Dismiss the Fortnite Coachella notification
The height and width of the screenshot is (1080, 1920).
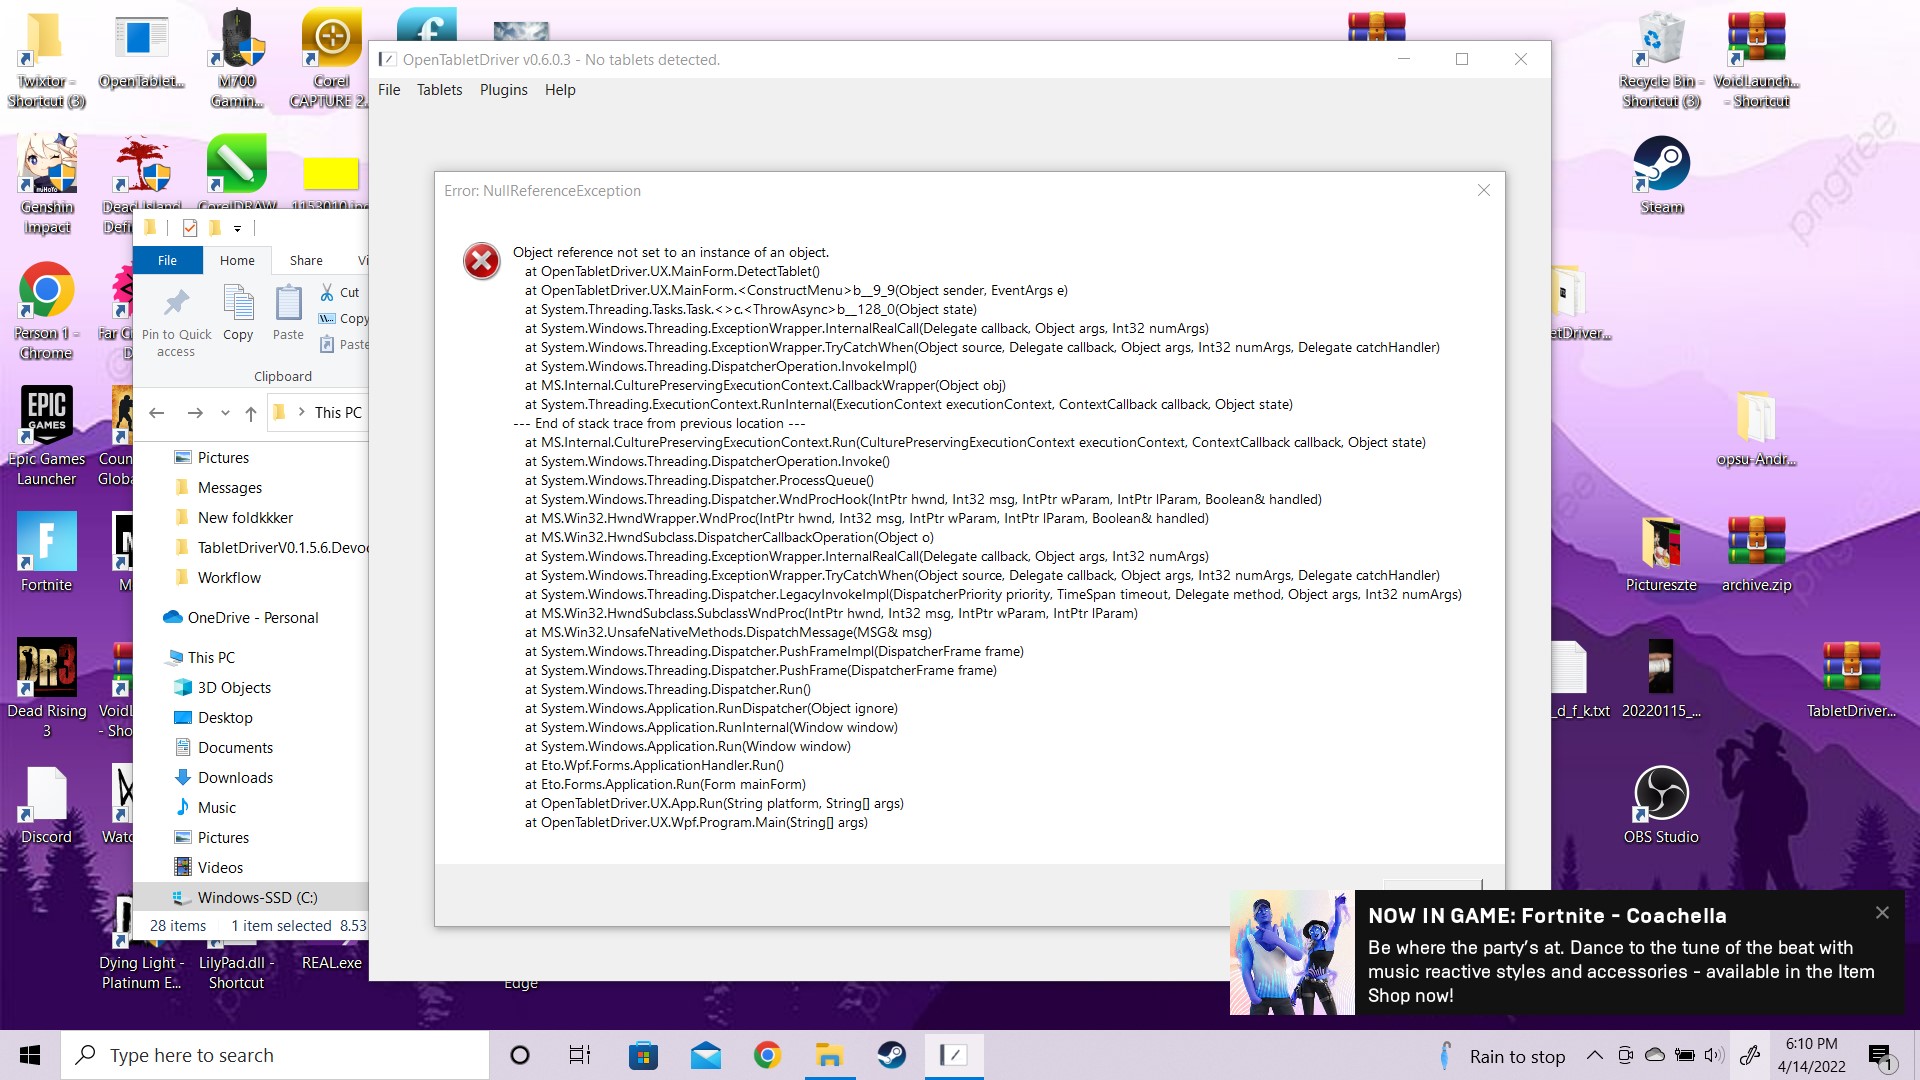click(x=1882, y=912)
